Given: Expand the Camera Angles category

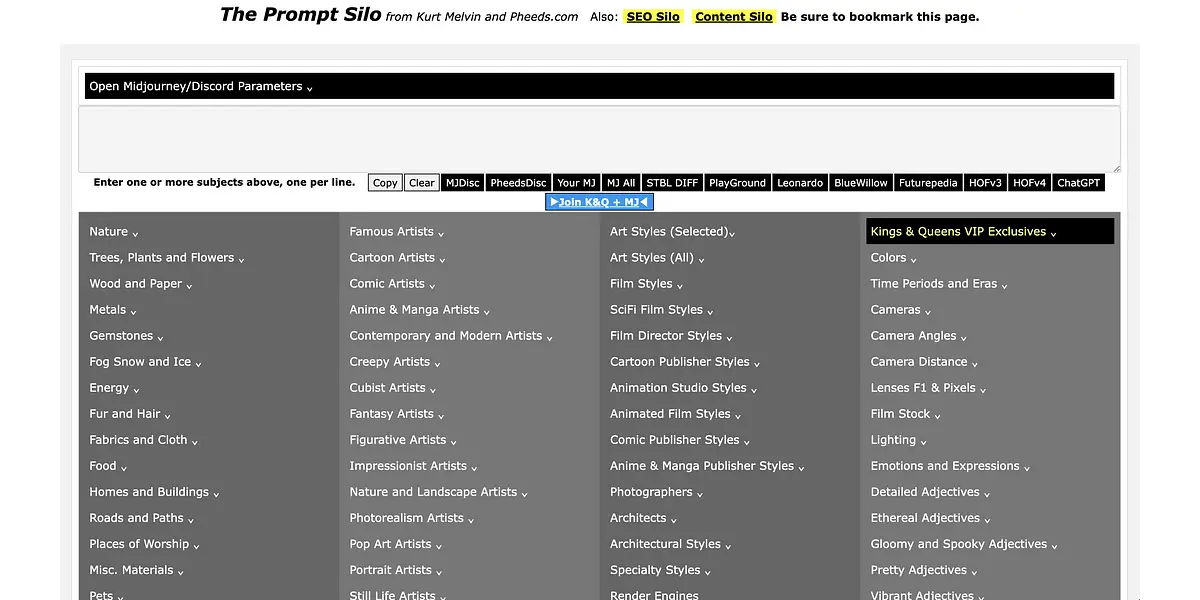Looking at the screenshot, I should 918,336.
